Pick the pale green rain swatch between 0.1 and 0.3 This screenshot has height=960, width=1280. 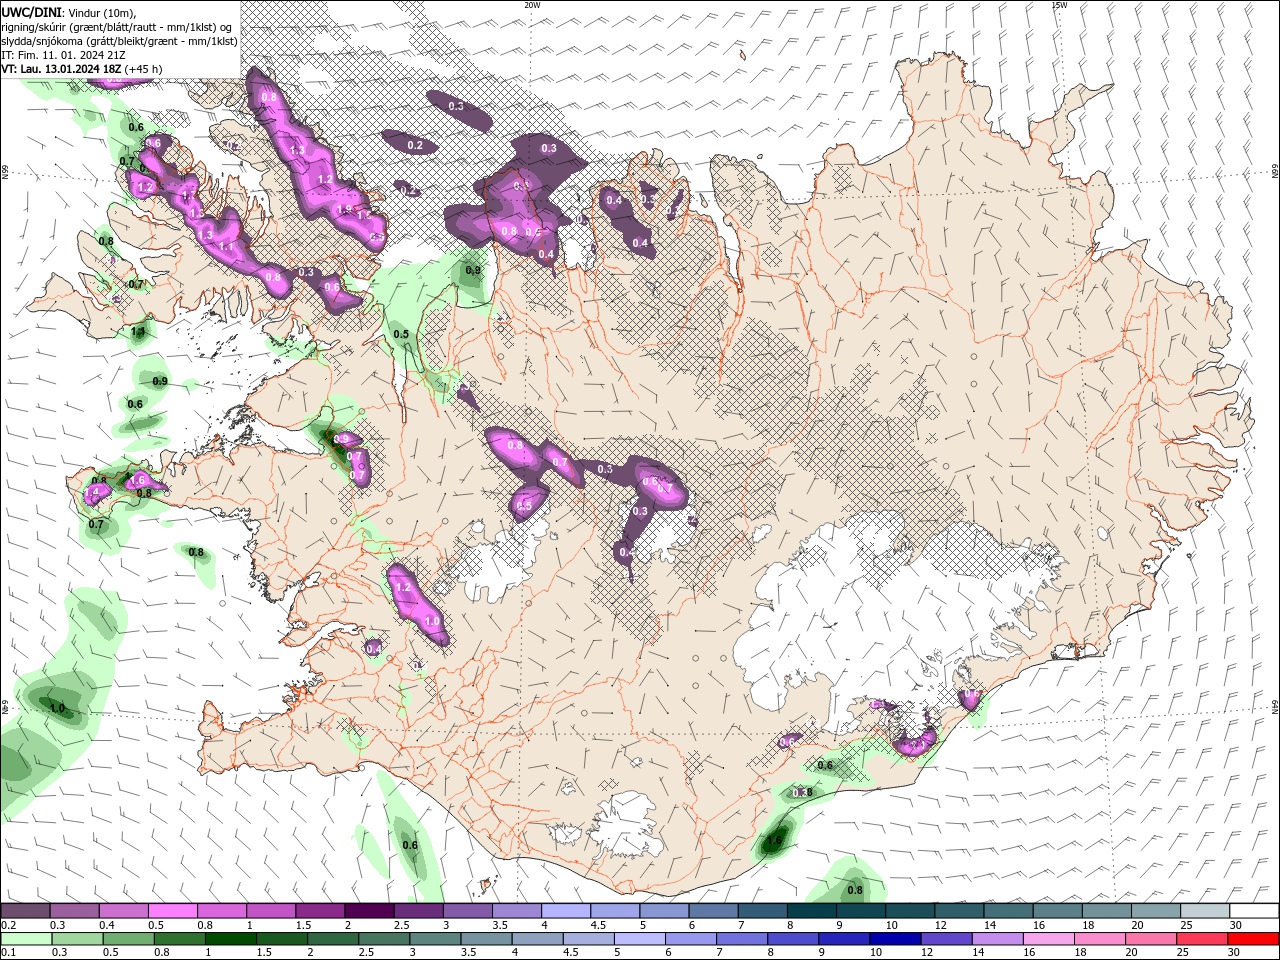pyautogui.click(x=24, y=939)
